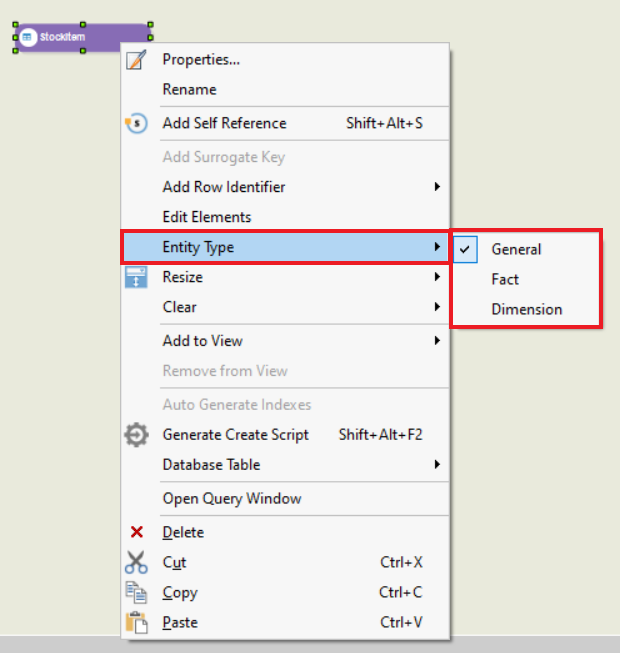Click the red Delete X icon

[136, 532]
